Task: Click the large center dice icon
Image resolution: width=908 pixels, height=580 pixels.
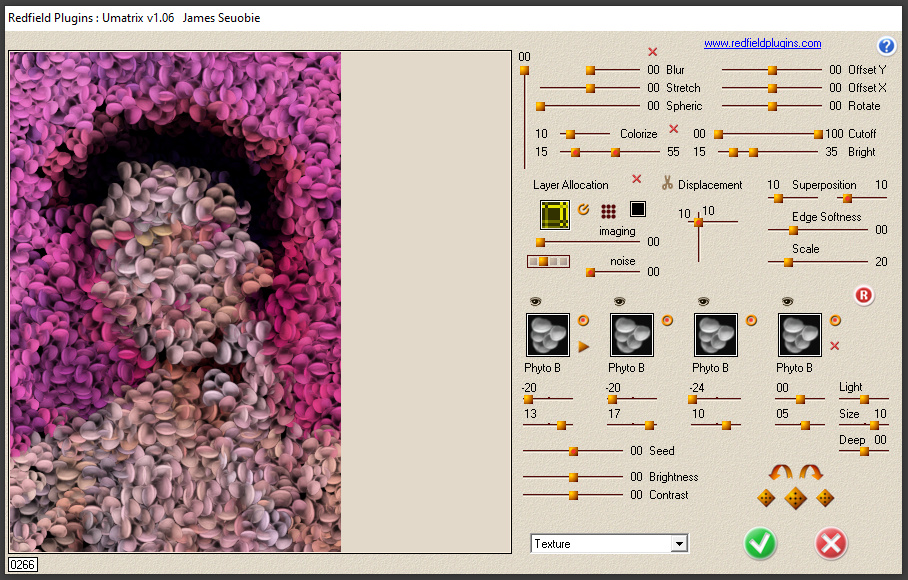Action: pyautogui.click(x=796, y=498)
